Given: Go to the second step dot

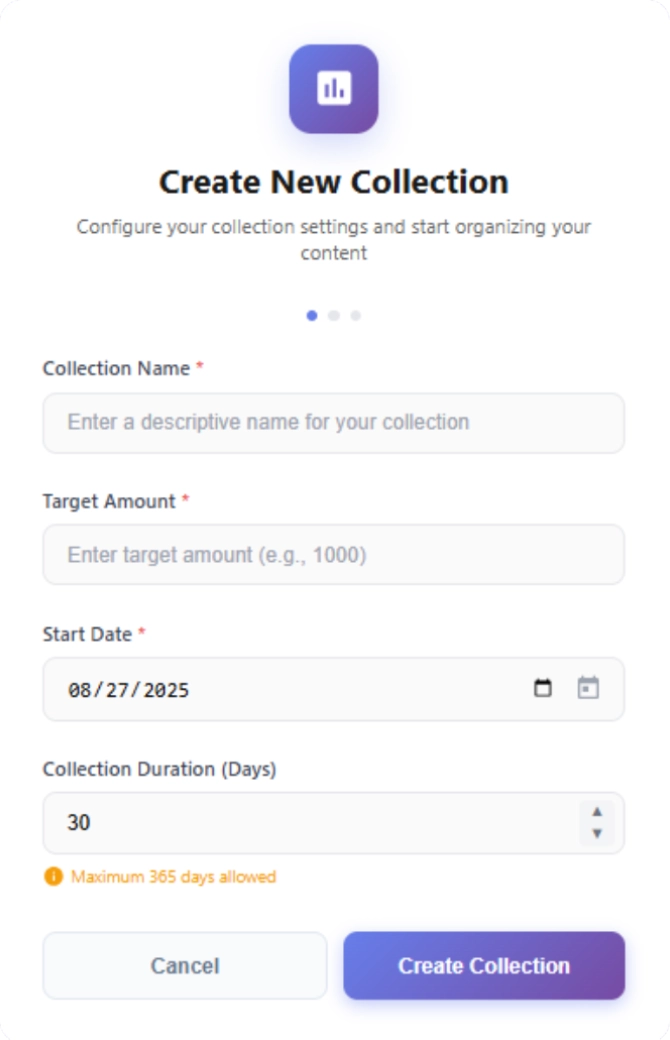Looking at the screenshot, I should [x=334, y=315].
